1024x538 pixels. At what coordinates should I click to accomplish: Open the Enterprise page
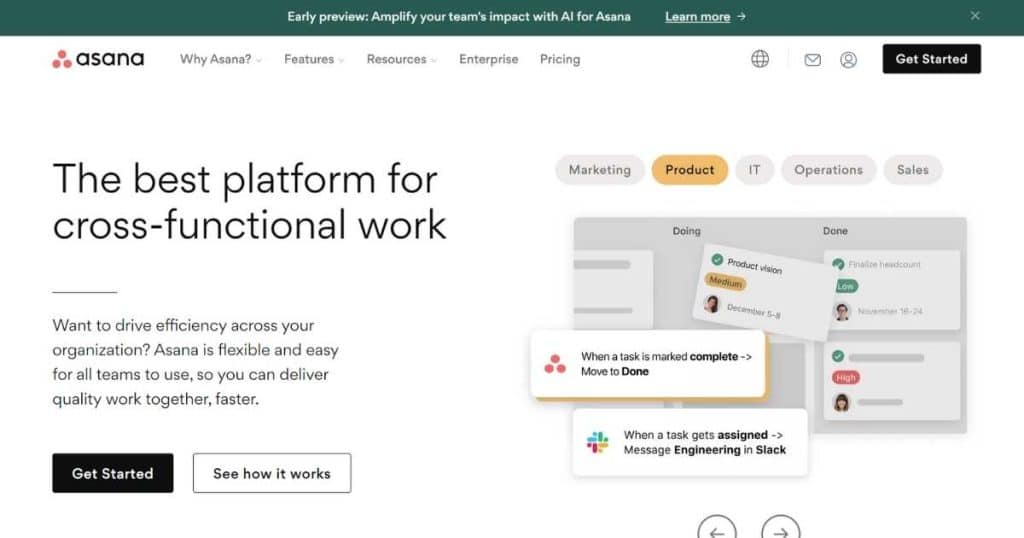[x=488, y=59]
